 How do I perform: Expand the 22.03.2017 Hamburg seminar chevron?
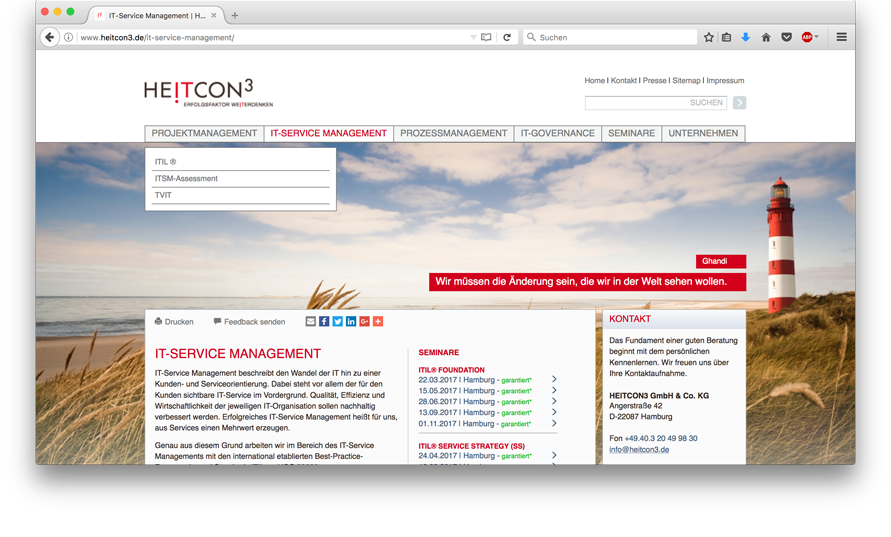554,379
